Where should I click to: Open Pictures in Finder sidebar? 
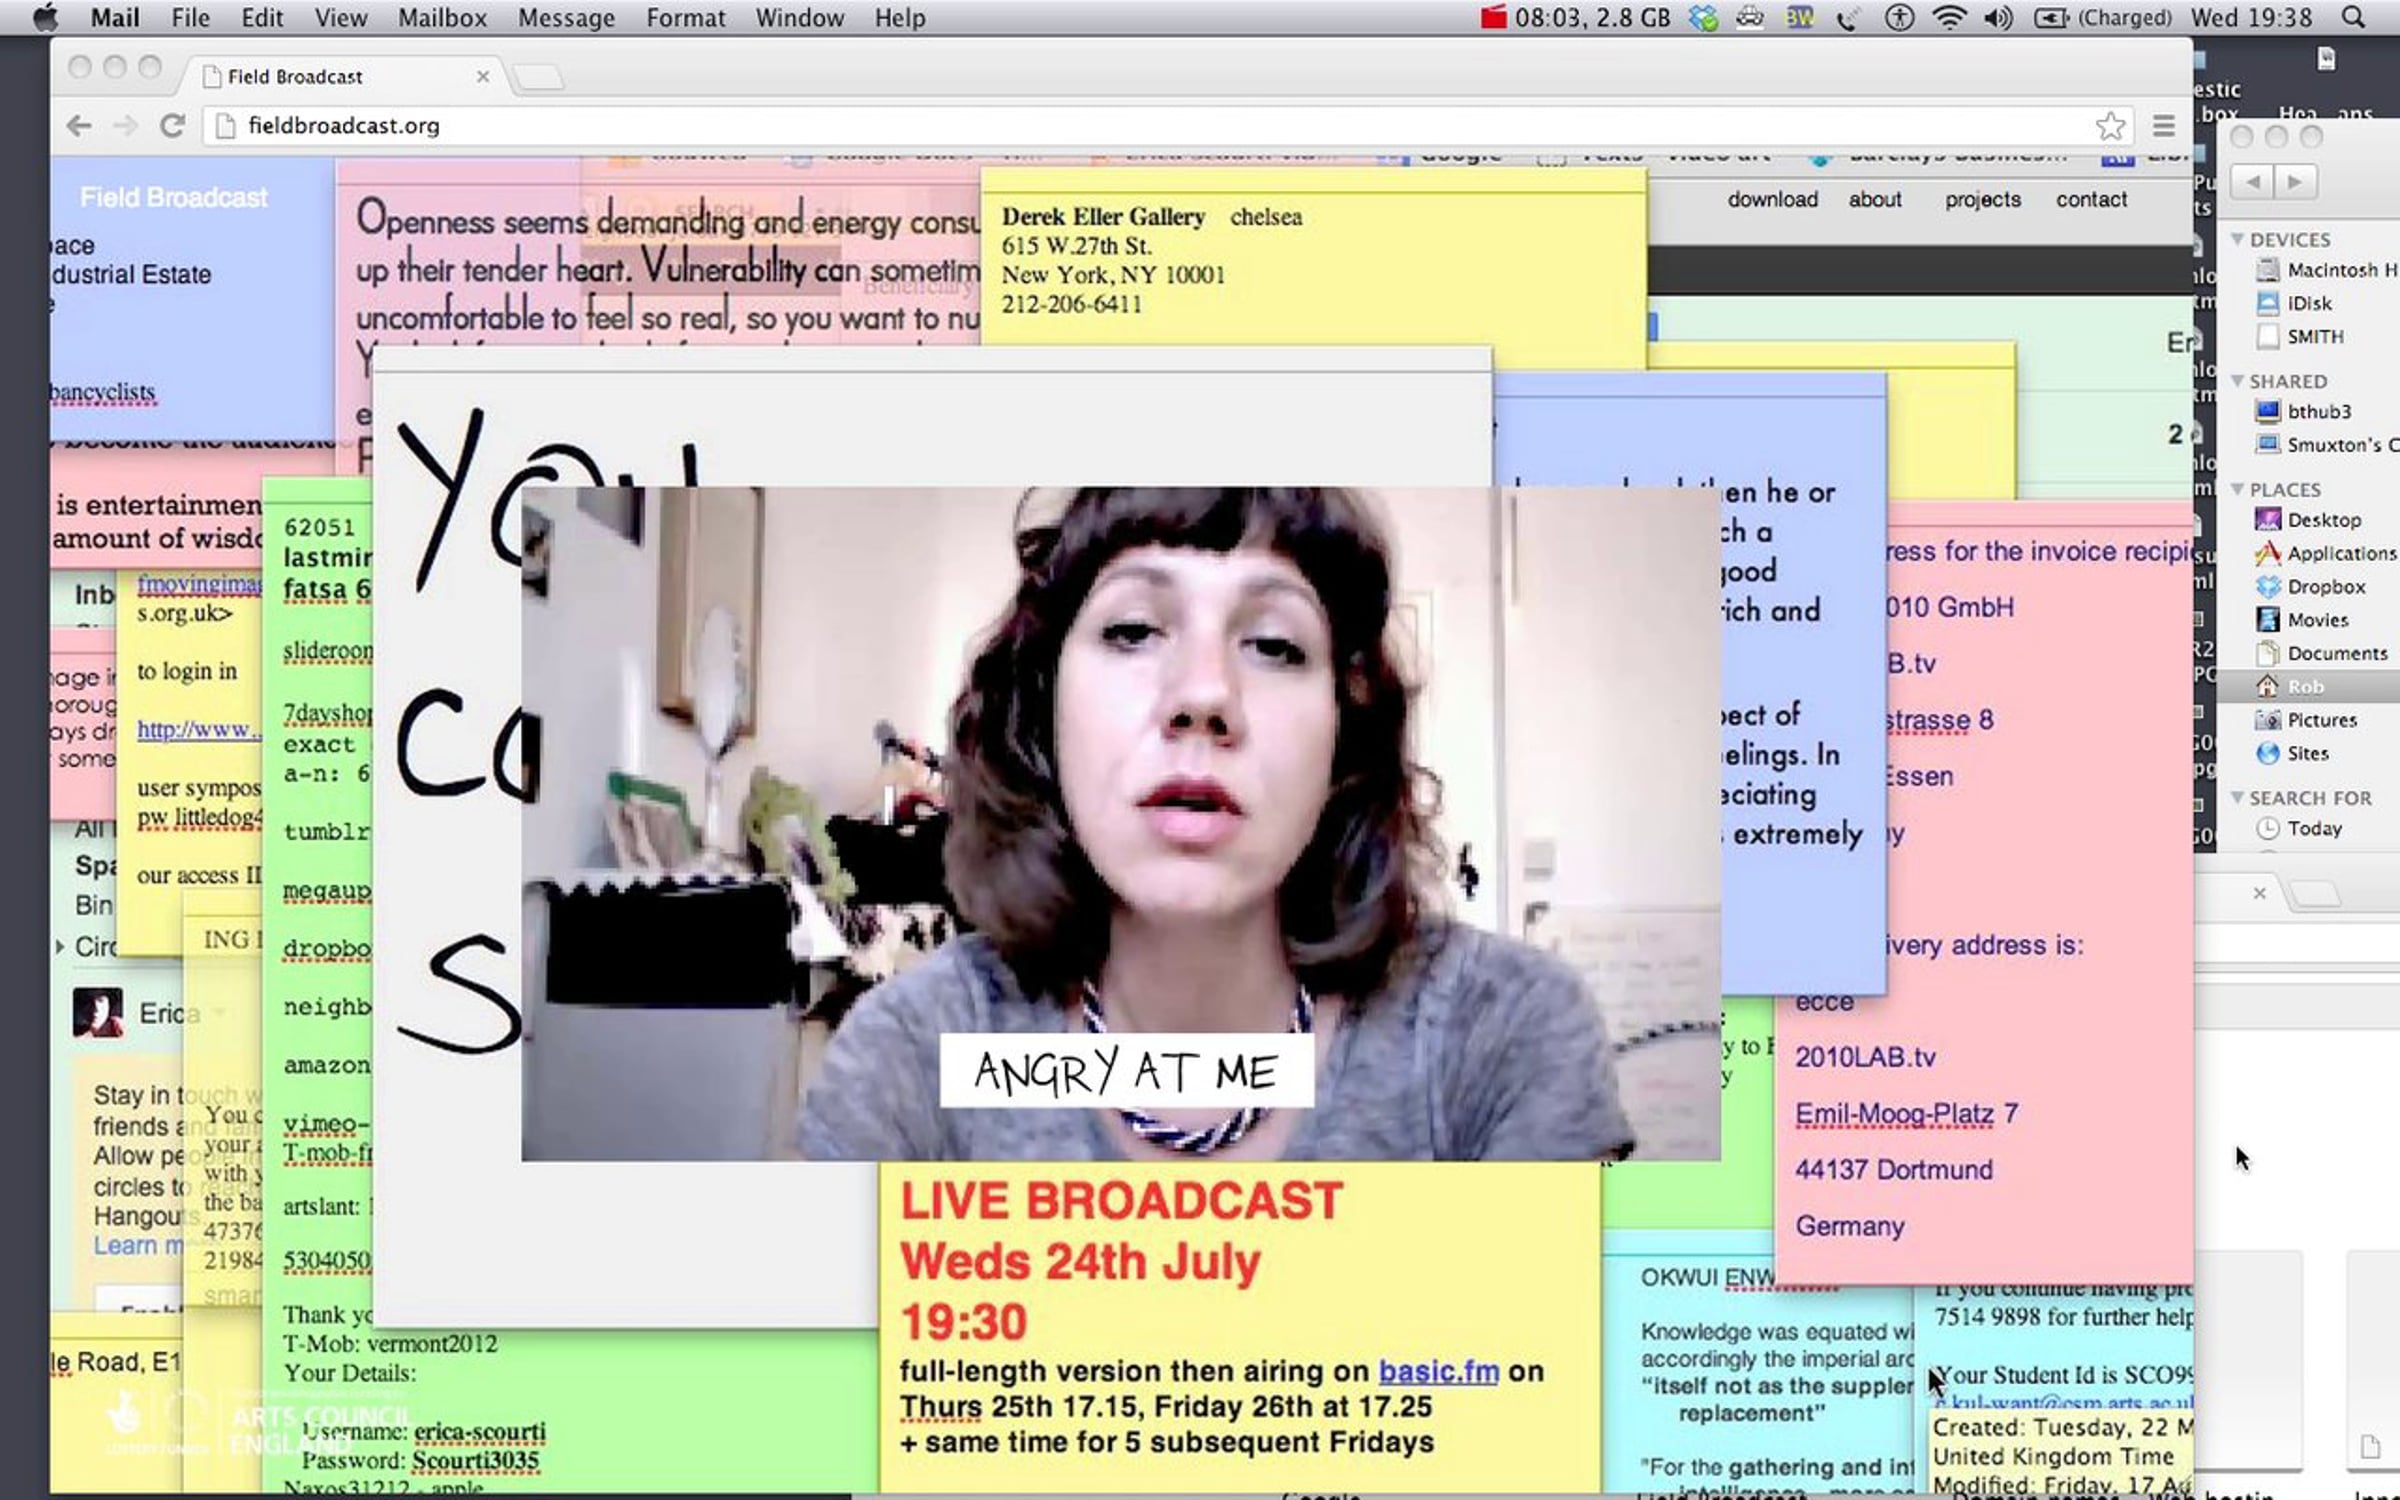click(x=2308, y=720)
